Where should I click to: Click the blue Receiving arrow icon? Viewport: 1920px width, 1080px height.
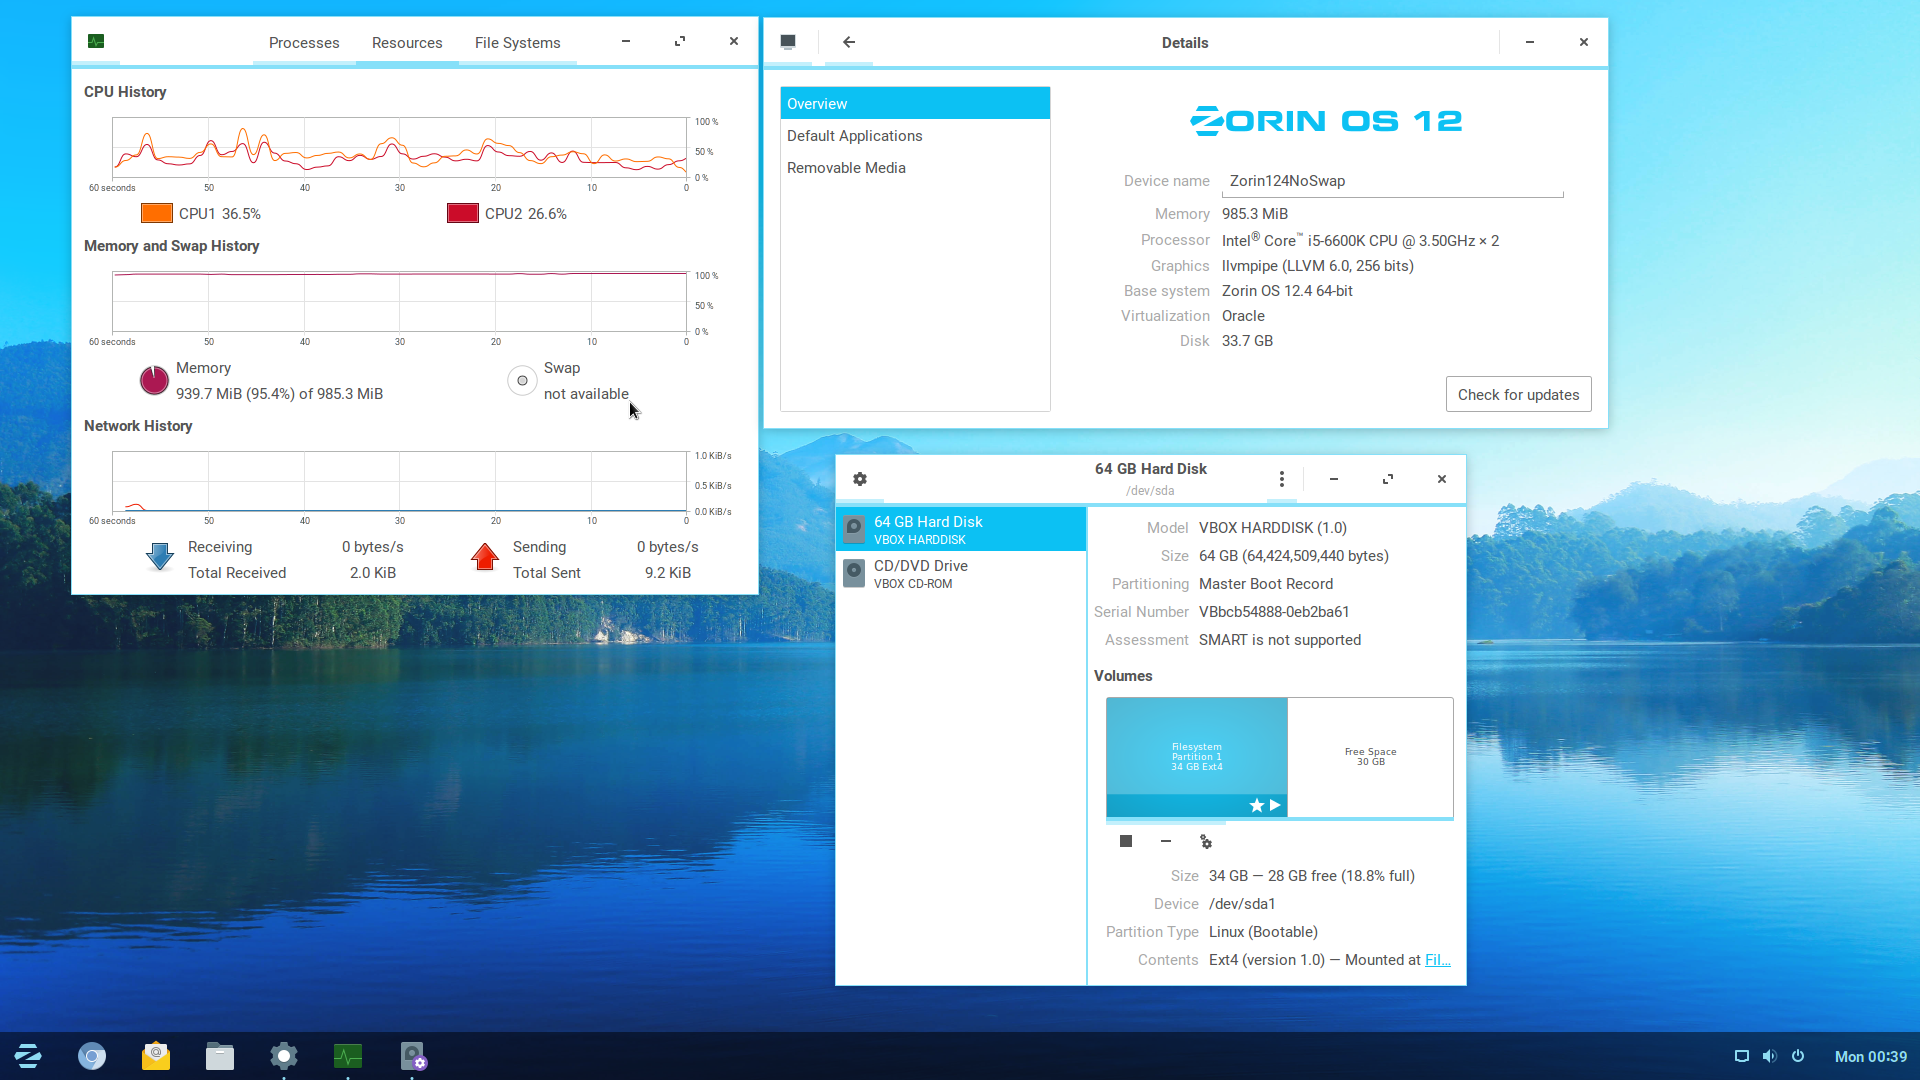click(160, 557)
